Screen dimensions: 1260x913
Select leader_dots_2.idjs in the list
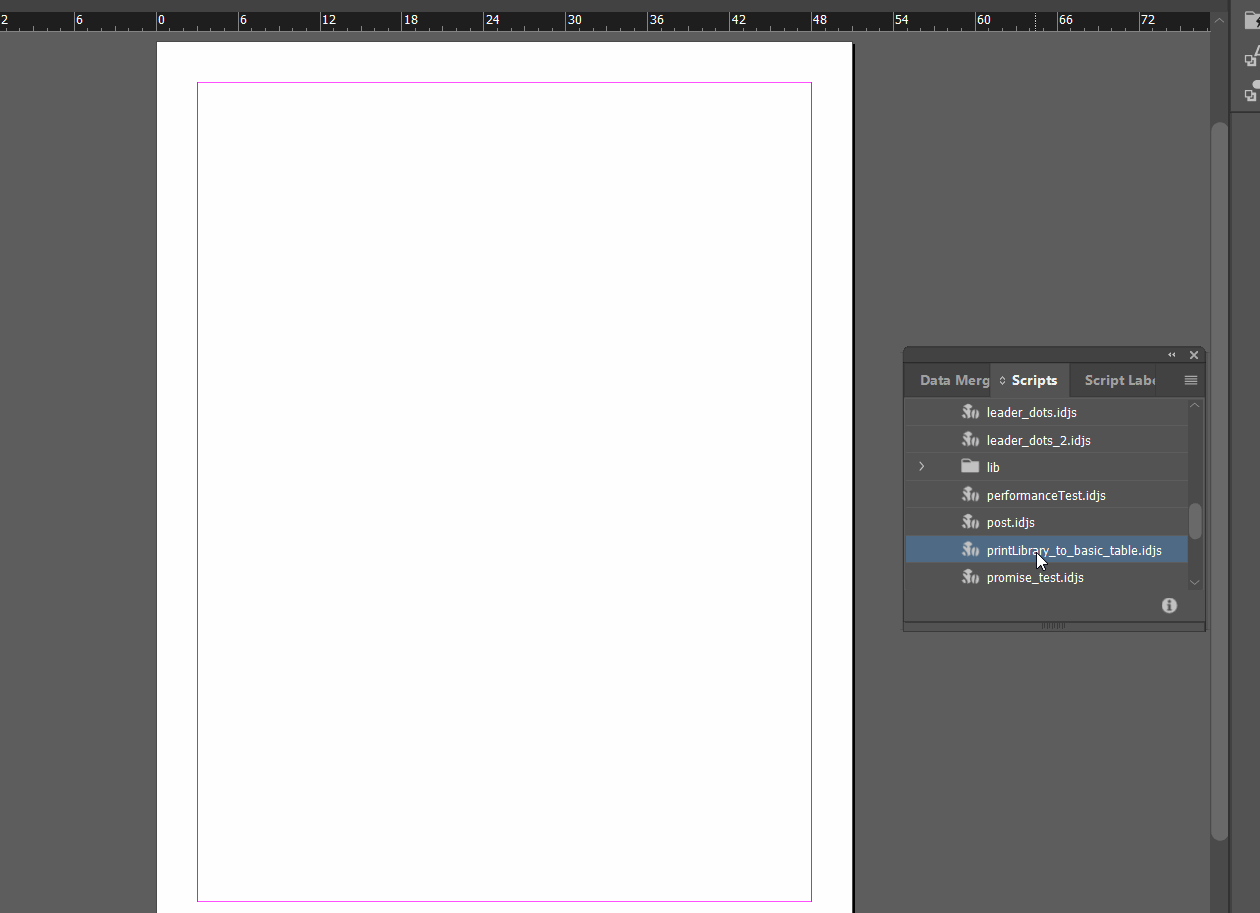1047,440
